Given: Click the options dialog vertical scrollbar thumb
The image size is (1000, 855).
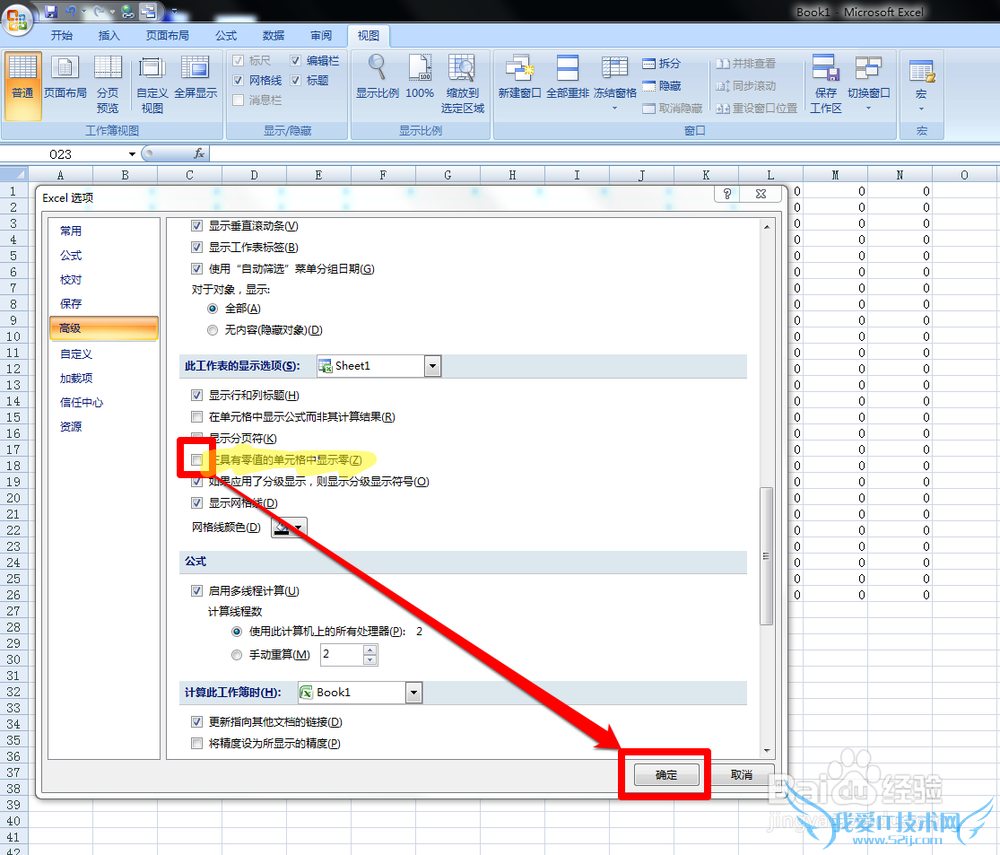Looking at the screenshot, I should coord(767,556).
